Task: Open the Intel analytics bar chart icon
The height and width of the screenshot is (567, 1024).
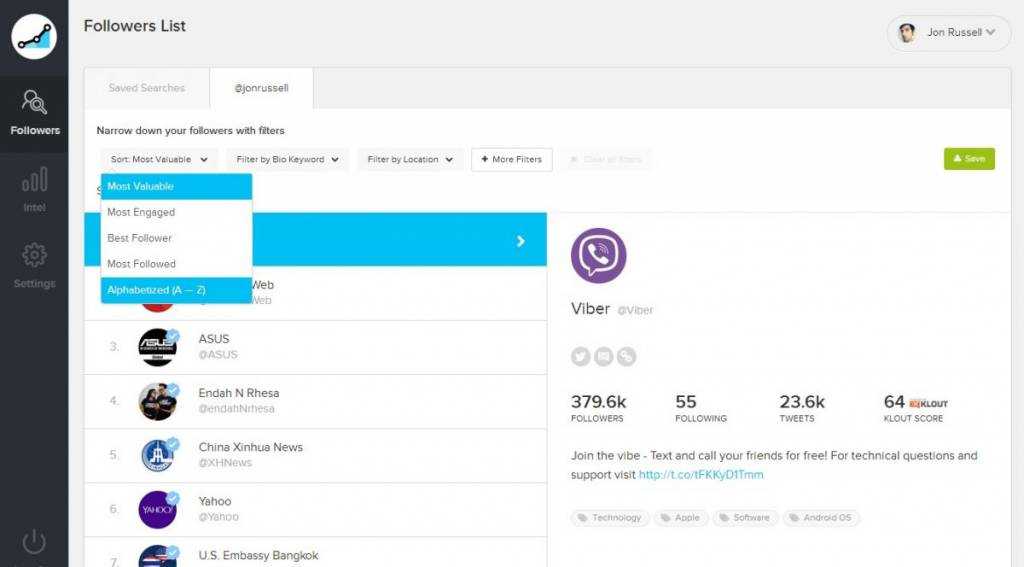Action: (34, 188)
